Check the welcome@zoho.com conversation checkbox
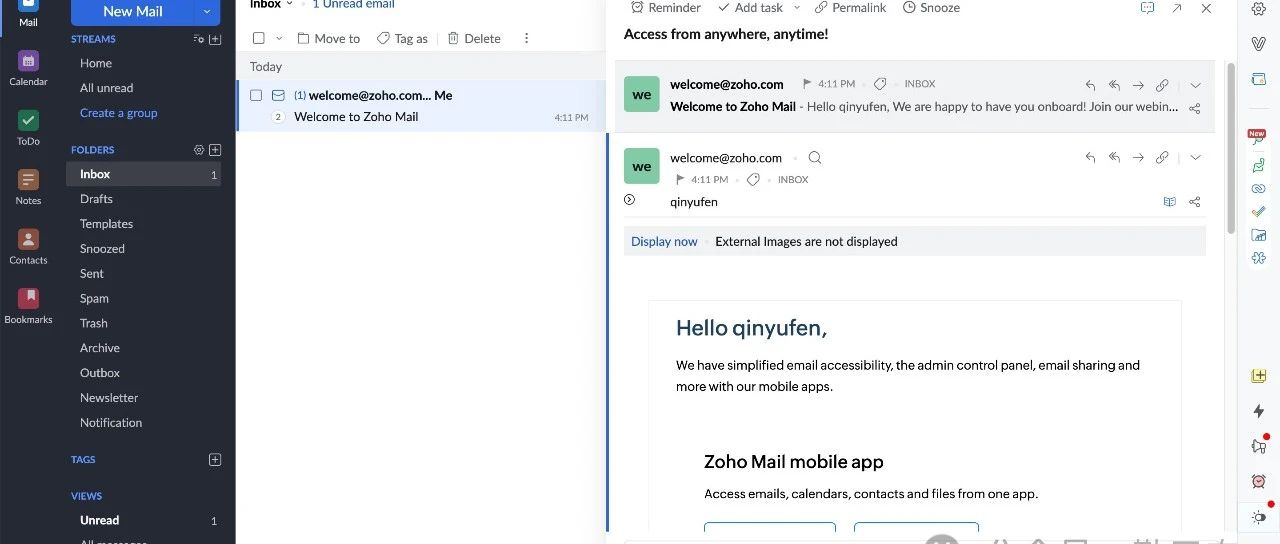 pyautogui.click(x=256, y=95)
